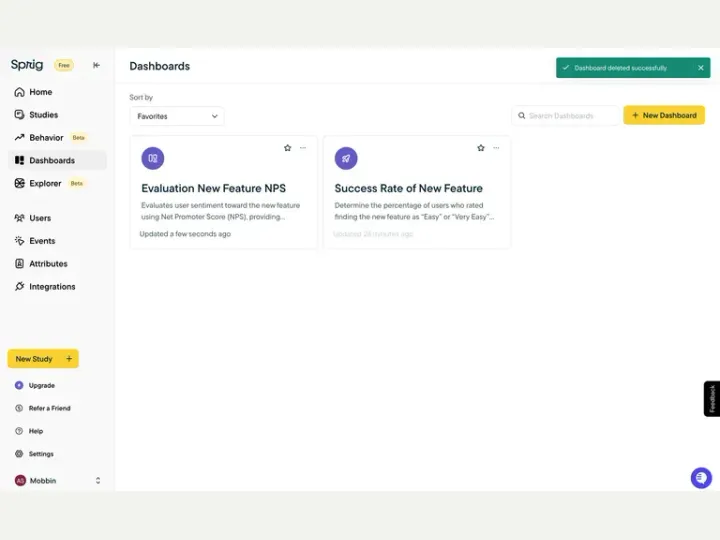Click the Determine the percentage description
This screenshot has height=540, width=720.
click(x=414, y=211)
